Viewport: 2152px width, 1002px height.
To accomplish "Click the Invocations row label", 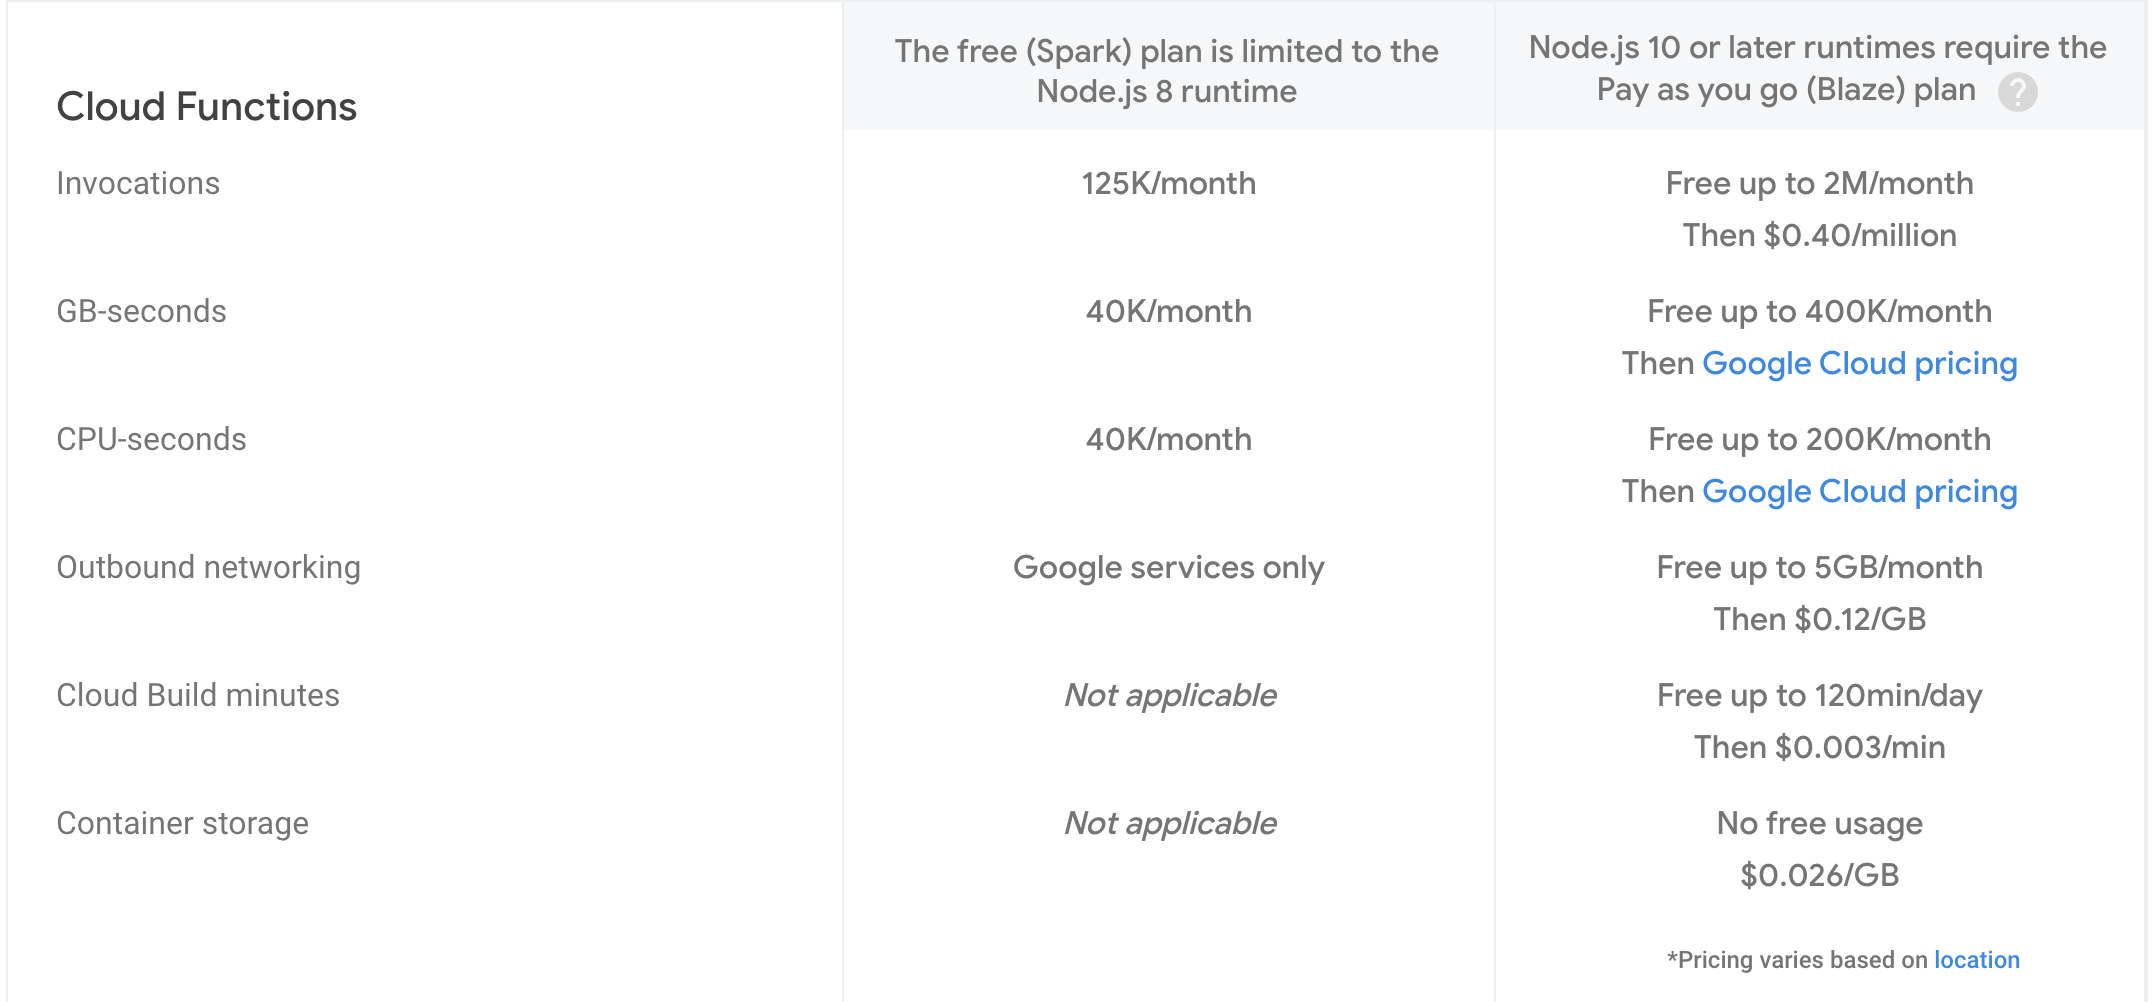I will tap(138, 183).
